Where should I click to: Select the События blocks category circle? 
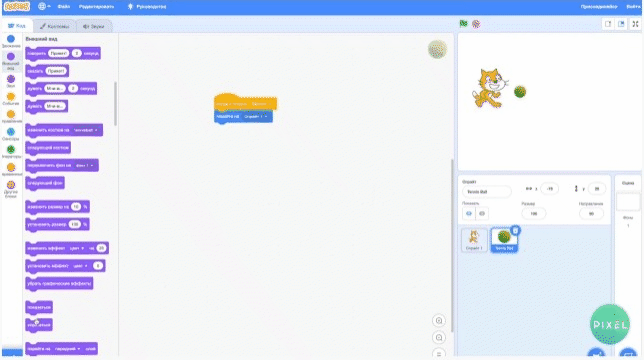coord(11,97)
